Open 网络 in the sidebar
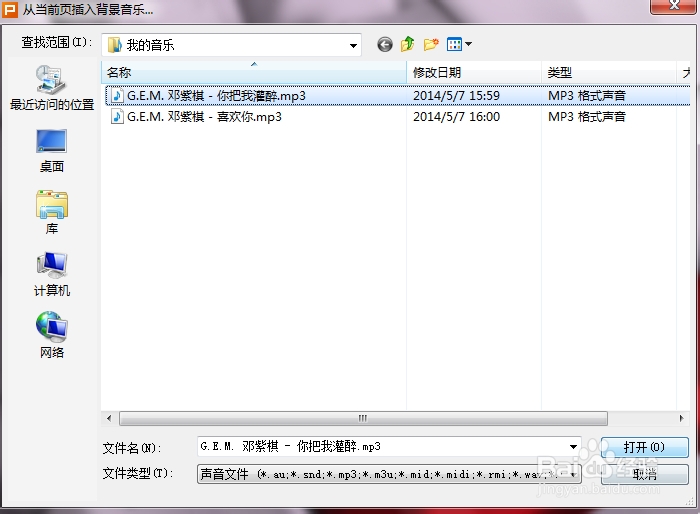The width and height of the screenshot is (700, 514). click(x=52, y=335)
